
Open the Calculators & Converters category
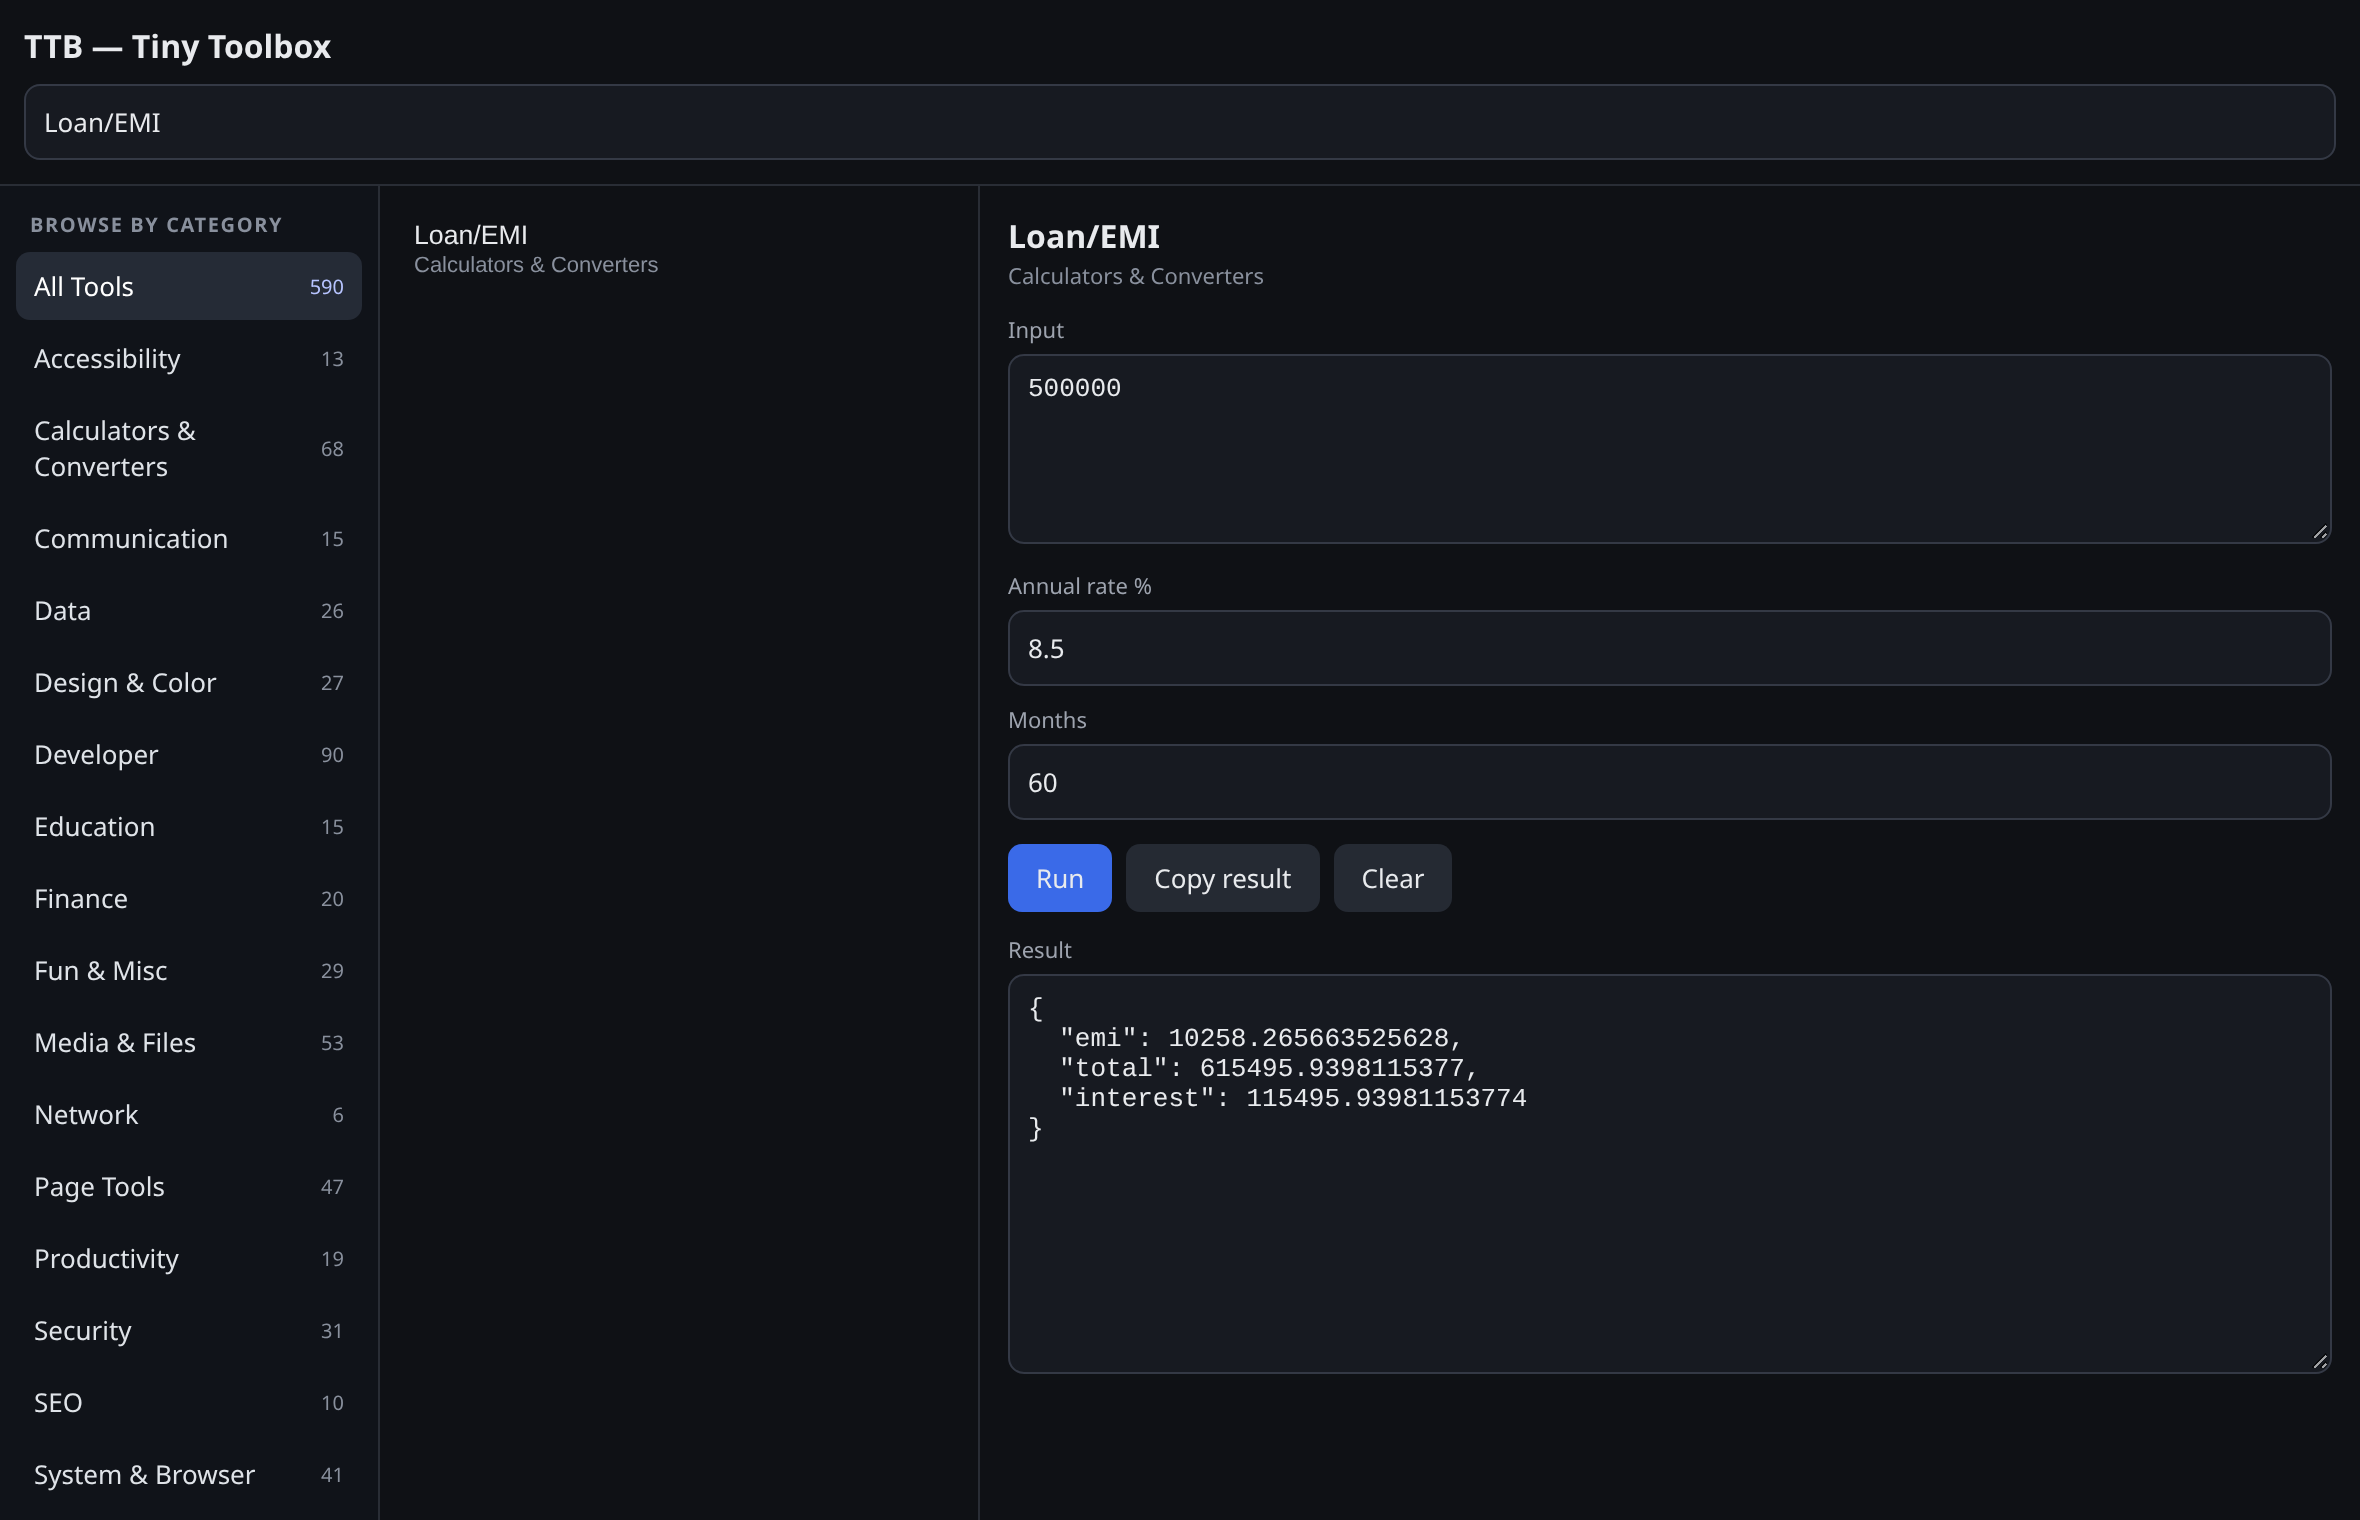click(x=189, y=448)
